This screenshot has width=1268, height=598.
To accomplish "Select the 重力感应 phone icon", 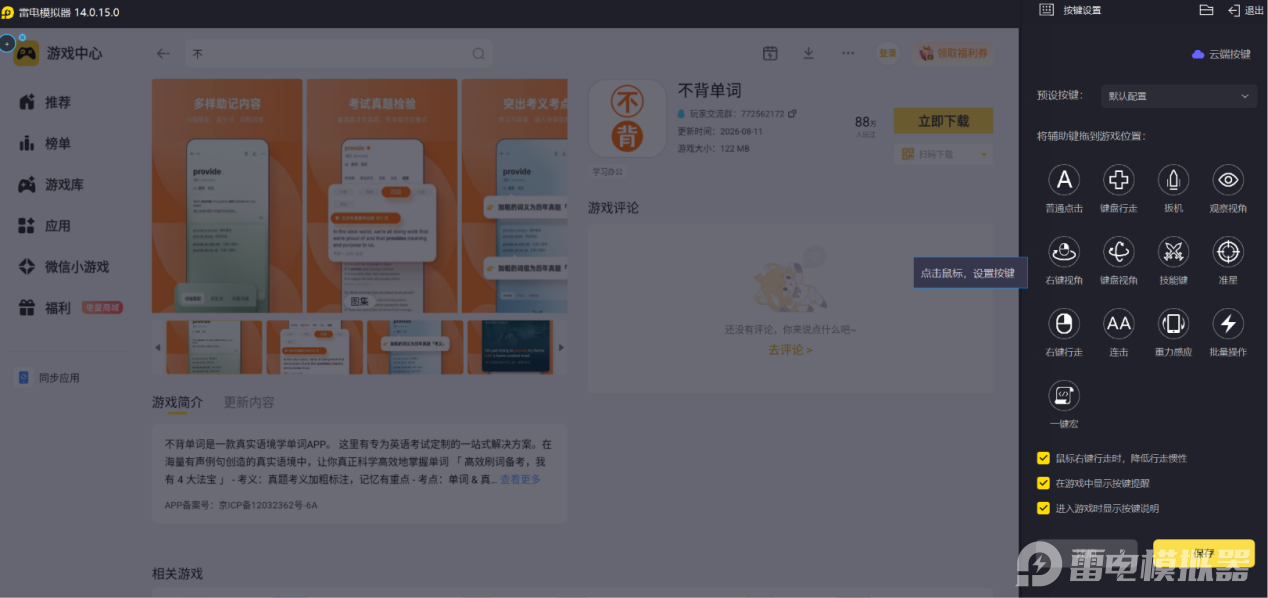I will [1173, 323].
